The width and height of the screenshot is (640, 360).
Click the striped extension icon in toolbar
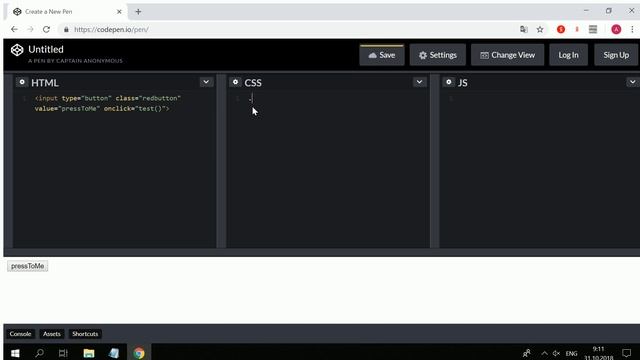[593, 29]
